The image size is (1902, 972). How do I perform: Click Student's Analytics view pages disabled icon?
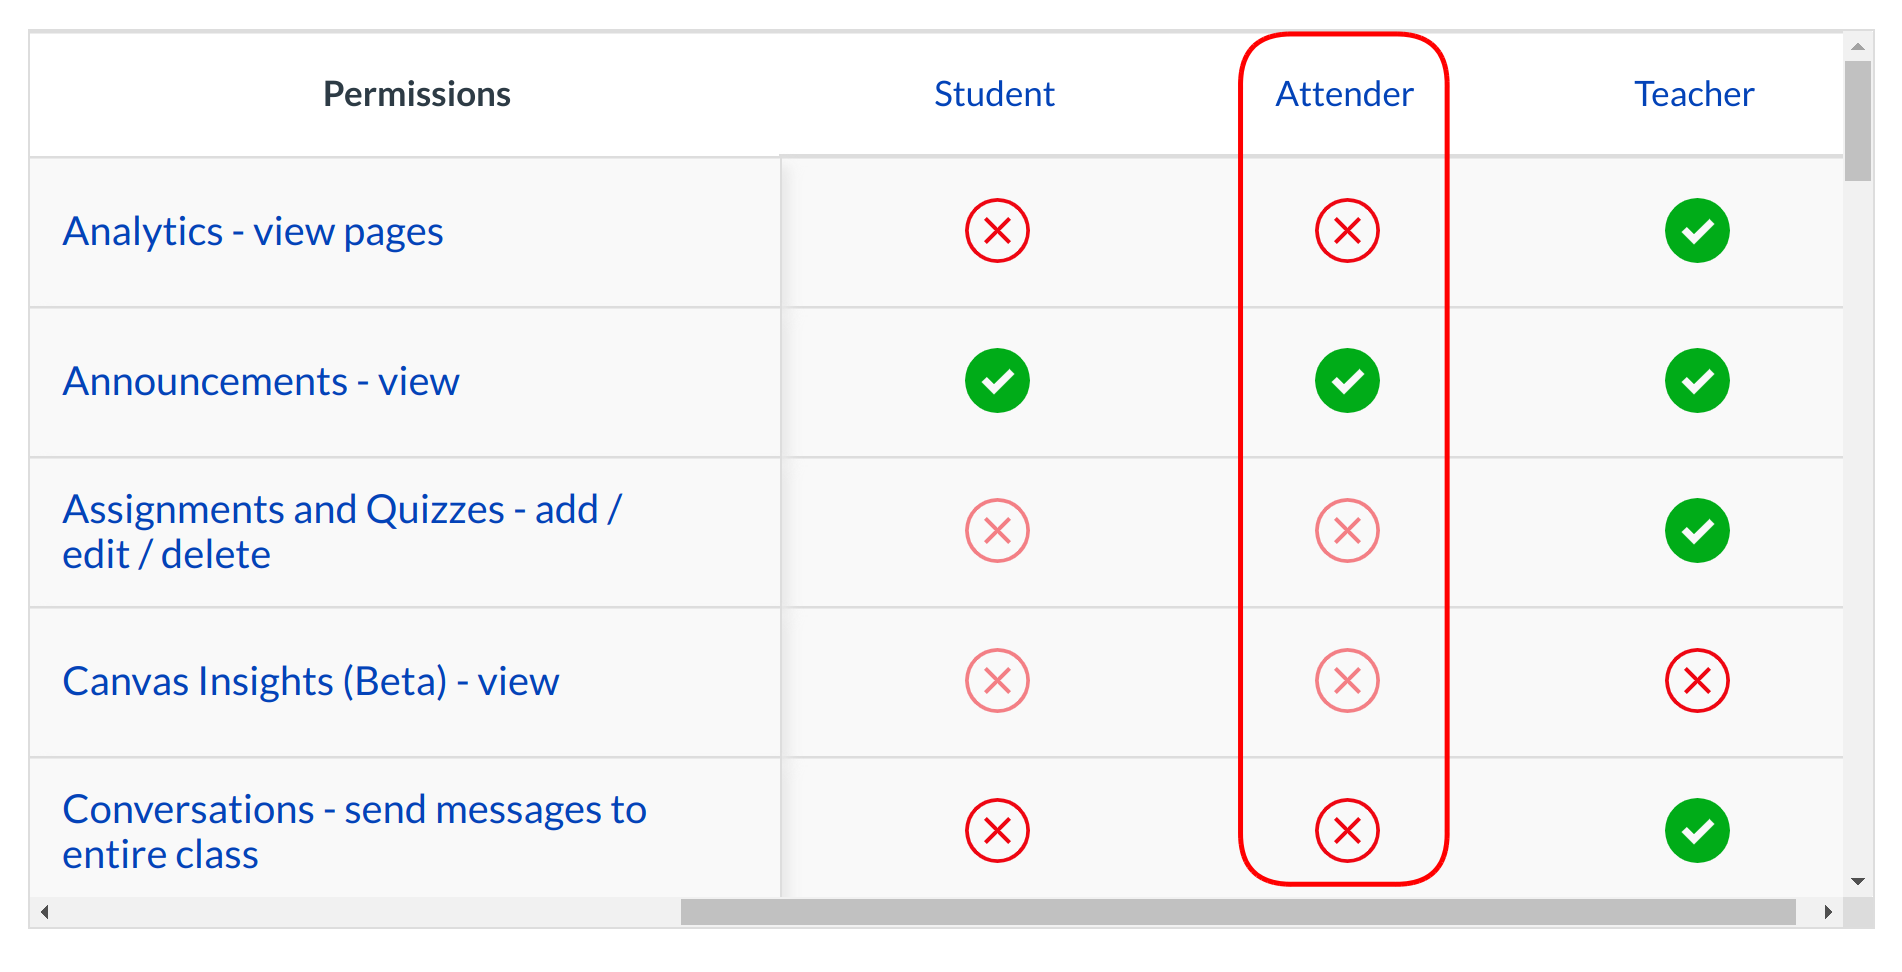coord(997,231)
